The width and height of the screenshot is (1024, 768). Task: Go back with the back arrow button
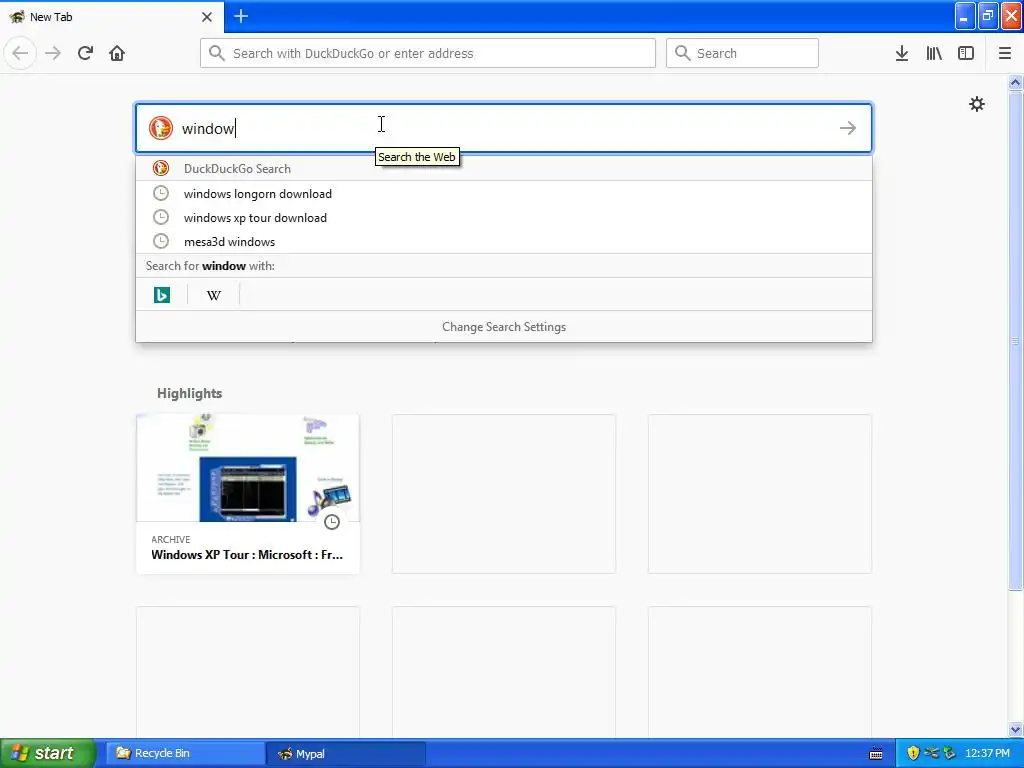[x=20, y=53]
